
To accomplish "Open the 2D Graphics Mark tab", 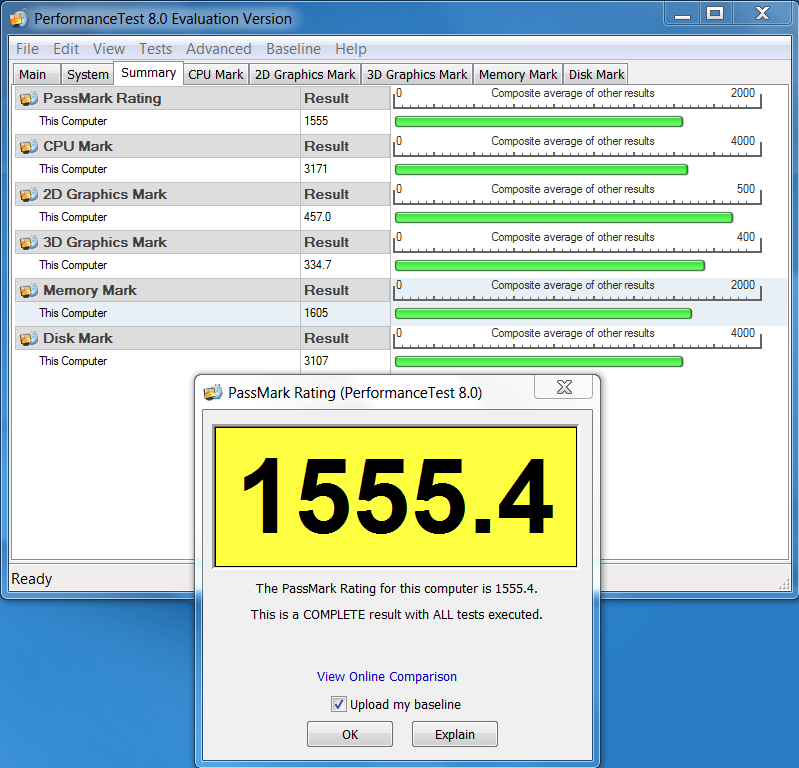I will (x=305, y=74).
